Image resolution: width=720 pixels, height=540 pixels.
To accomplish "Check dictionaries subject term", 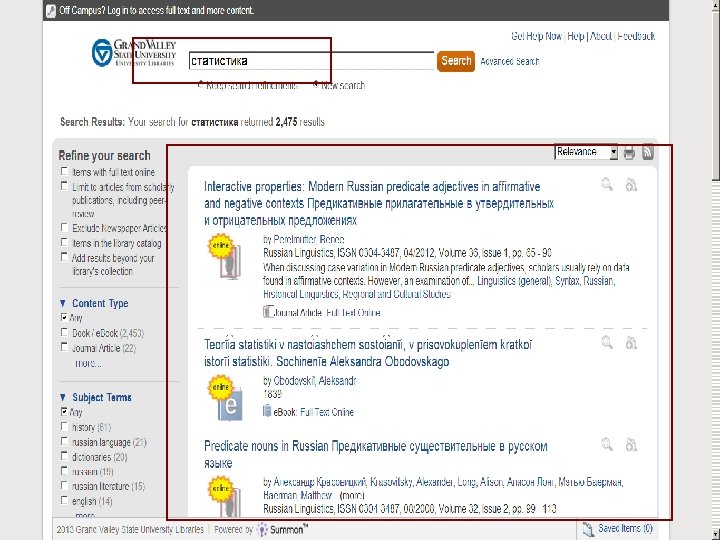I will tap(64, 456).
